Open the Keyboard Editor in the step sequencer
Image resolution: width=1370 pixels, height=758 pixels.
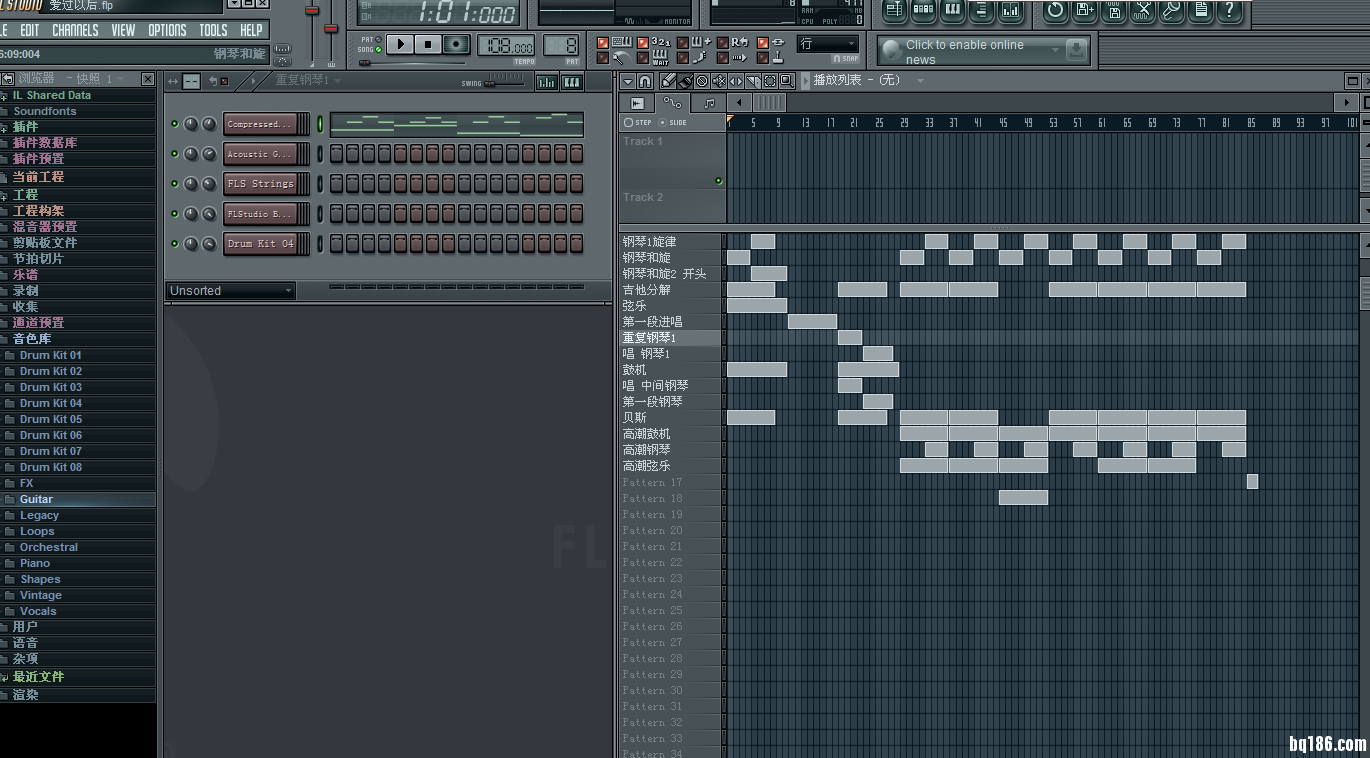pyautogui.click(x=572, y=82)
